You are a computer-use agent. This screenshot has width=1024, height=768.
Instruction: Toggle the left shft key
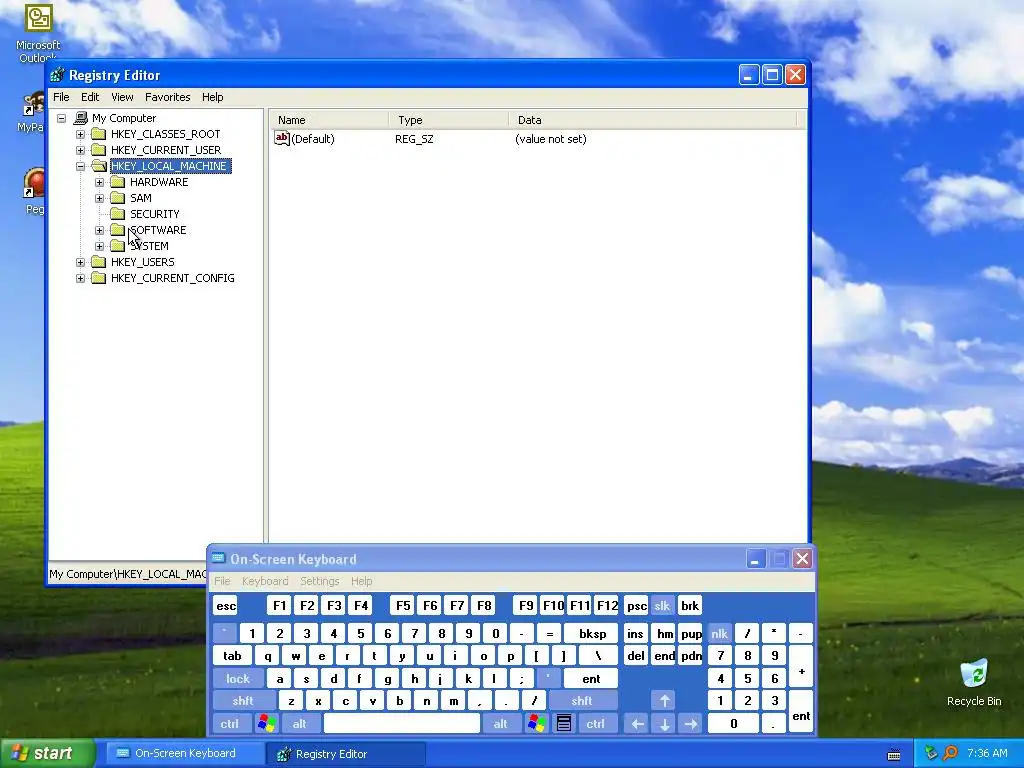[242, 701]
